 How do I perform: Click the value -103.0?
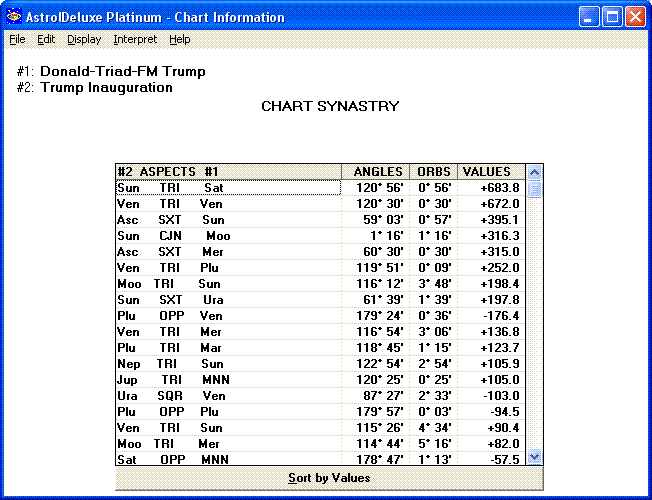[x=501, y=396]
